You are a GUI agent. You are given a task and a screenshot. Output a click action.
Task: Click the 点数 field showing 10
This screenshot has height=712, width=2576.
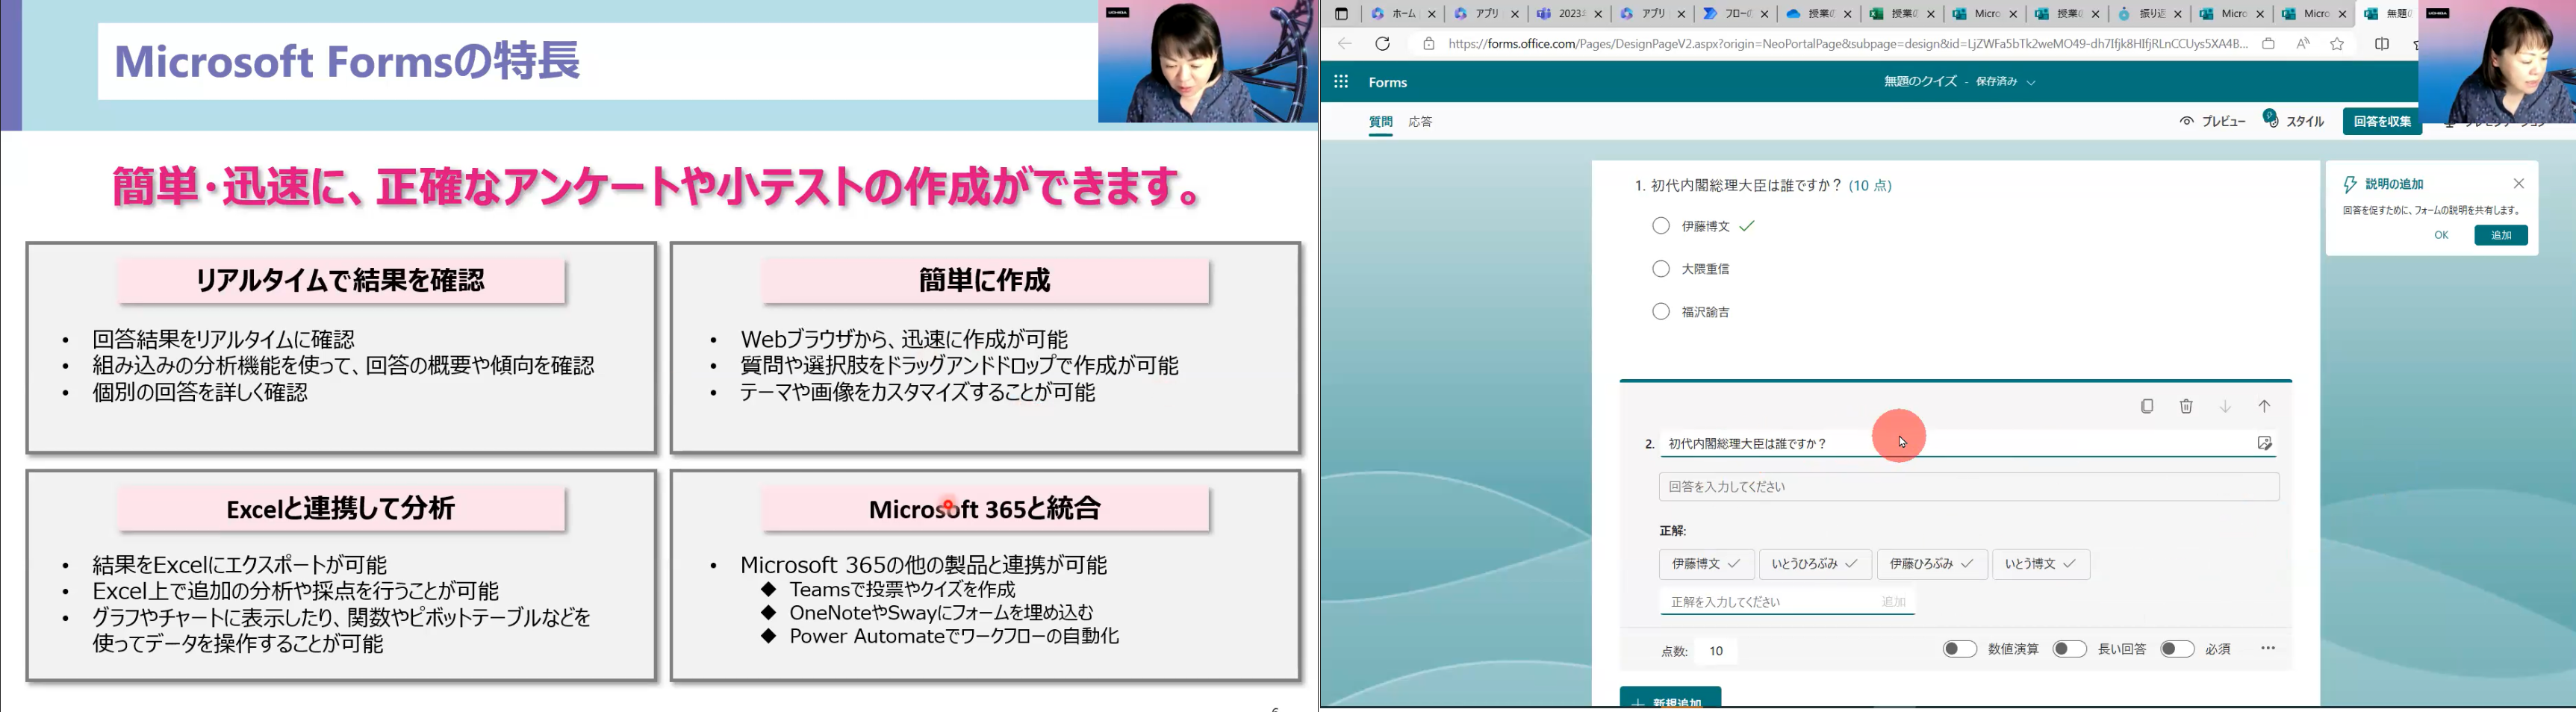(1716, 651)
